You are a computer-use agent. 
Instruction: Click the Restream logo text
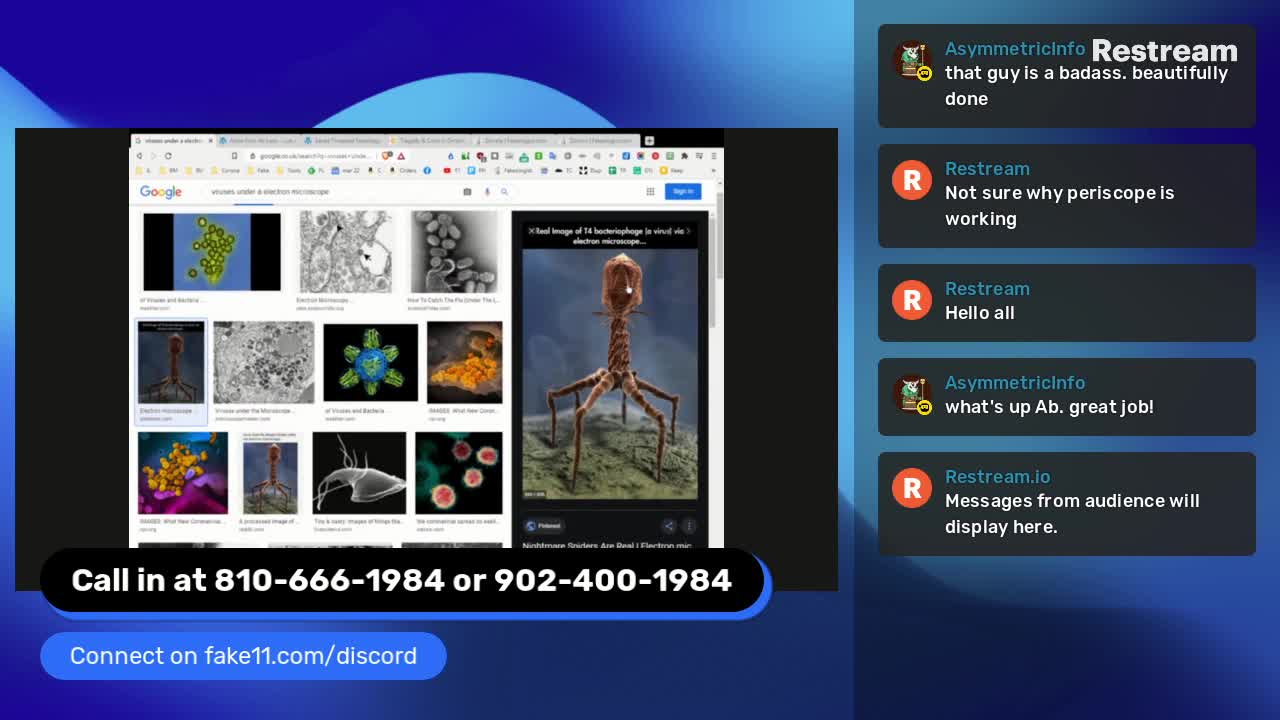1165,51
